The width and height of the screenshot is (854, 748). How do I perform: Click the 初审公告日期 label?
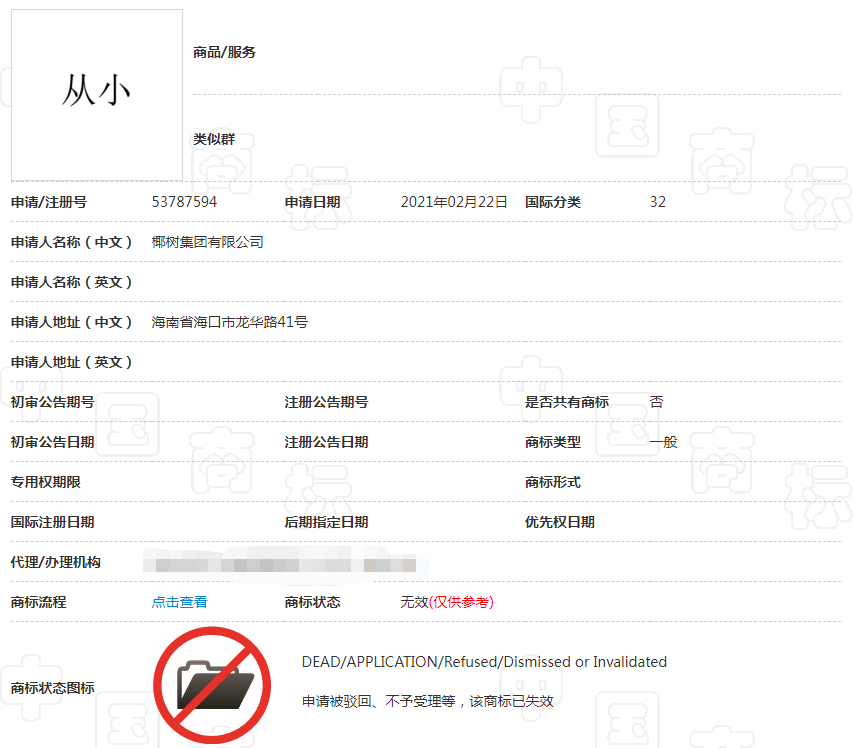(x=53, y=442)
